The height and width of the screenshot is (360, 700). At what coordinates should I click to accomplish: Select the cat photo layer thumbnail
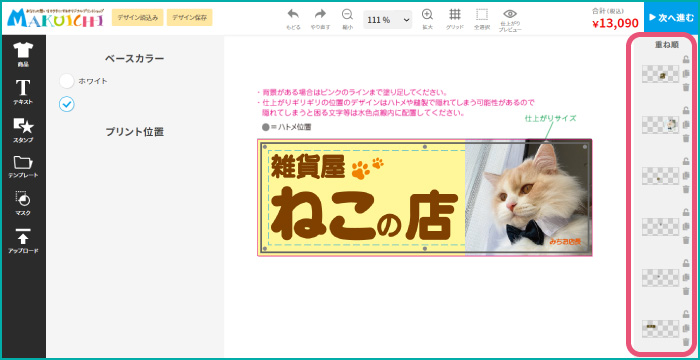tap(660, 125)
